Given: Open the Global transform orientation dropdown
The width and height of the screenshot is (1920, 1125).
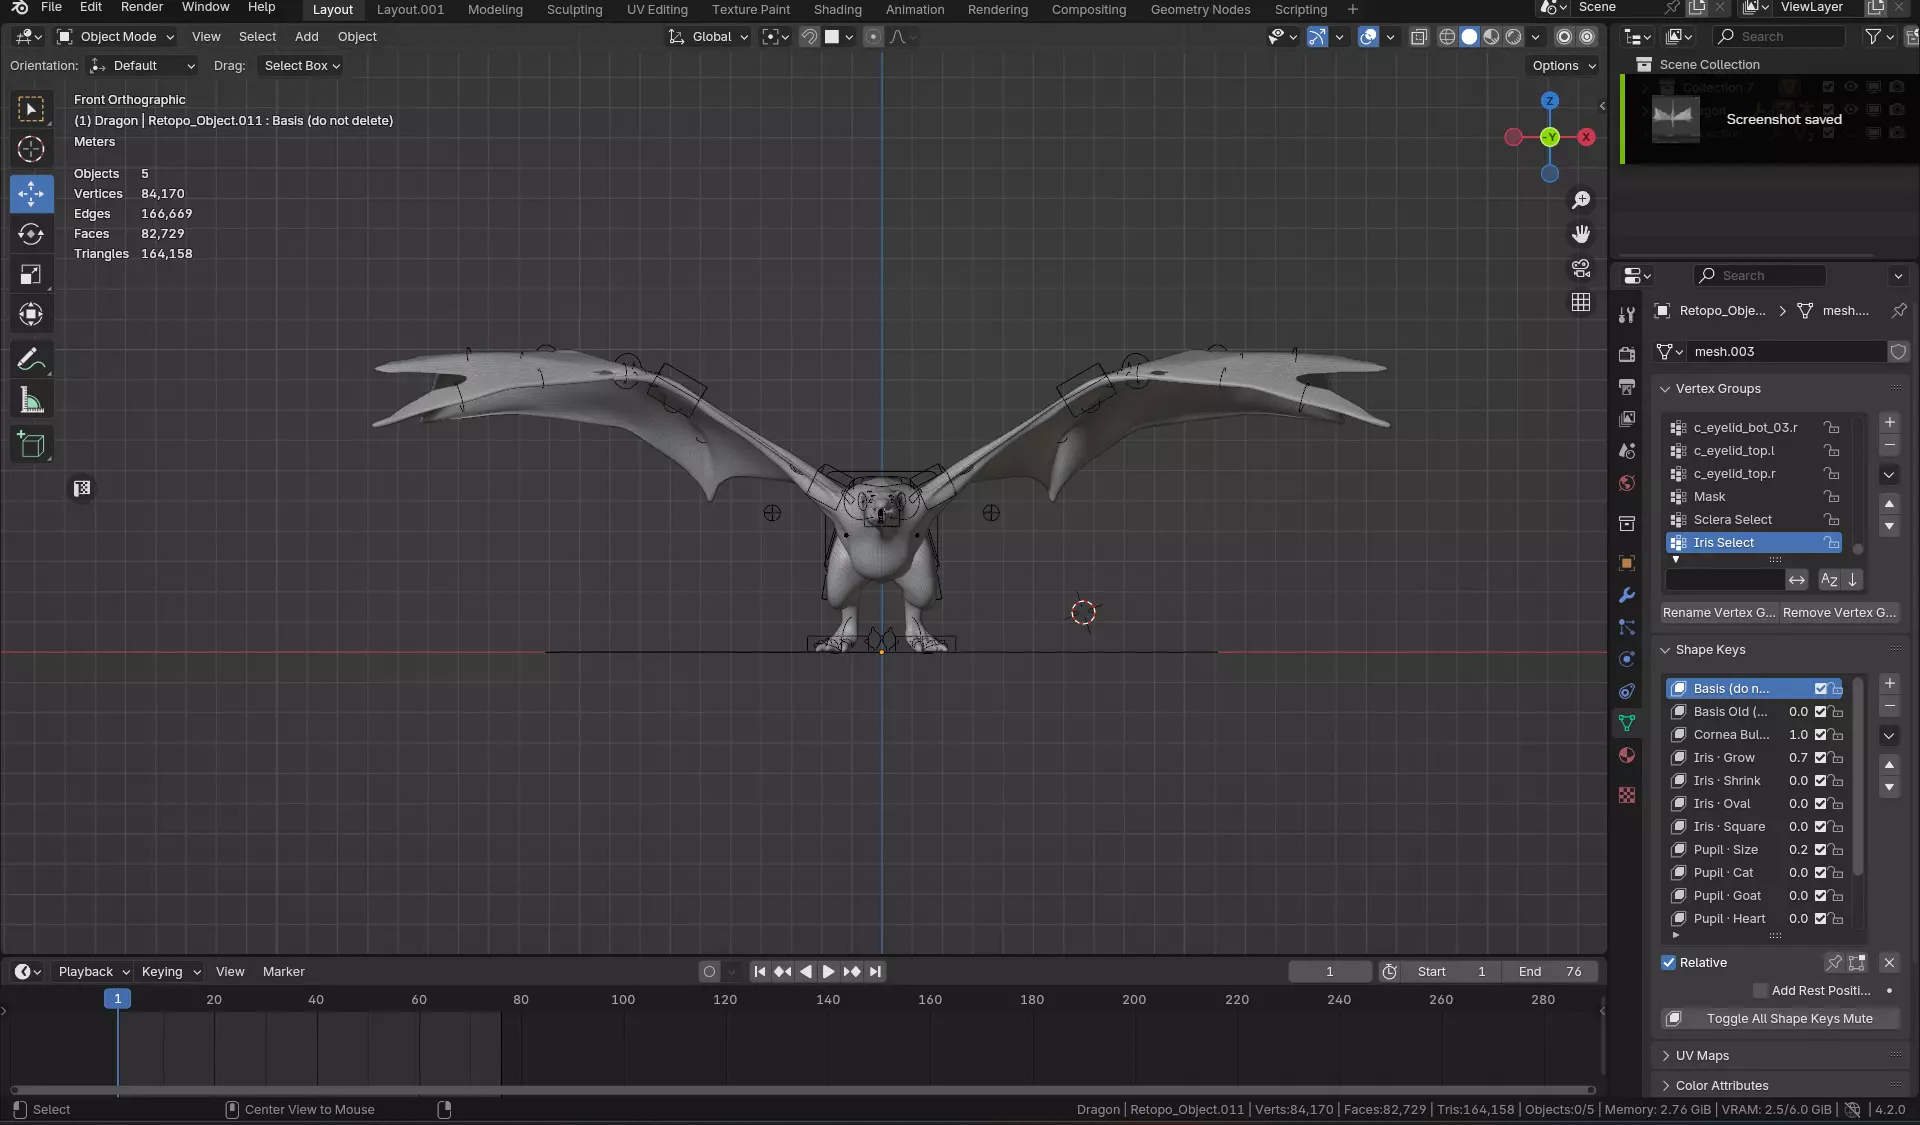Looking at the screenshot, I should (x=709, y=37).
